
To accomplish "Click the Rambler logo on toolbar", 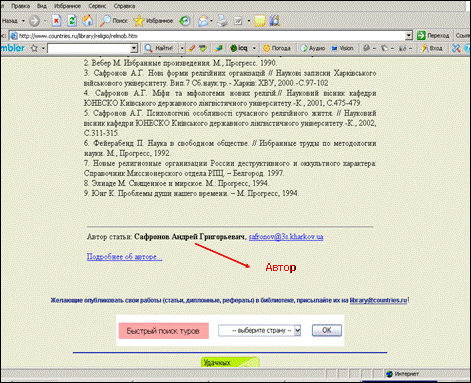I will pos(12,48).
